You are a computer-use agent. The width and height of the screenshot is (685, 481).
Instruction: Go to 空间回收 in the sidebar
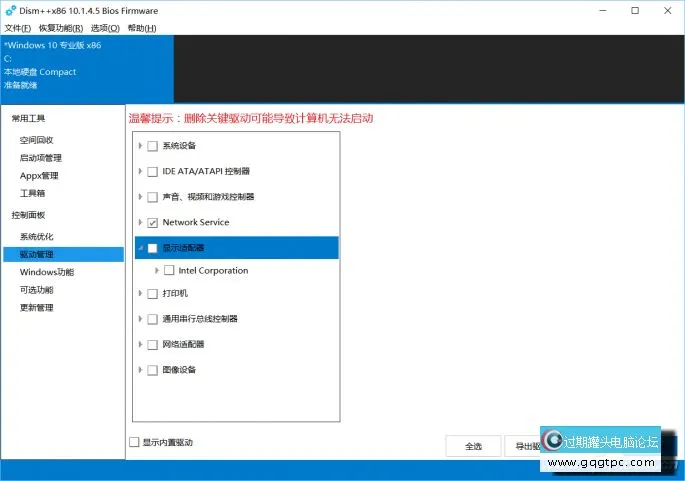[37, 140]
